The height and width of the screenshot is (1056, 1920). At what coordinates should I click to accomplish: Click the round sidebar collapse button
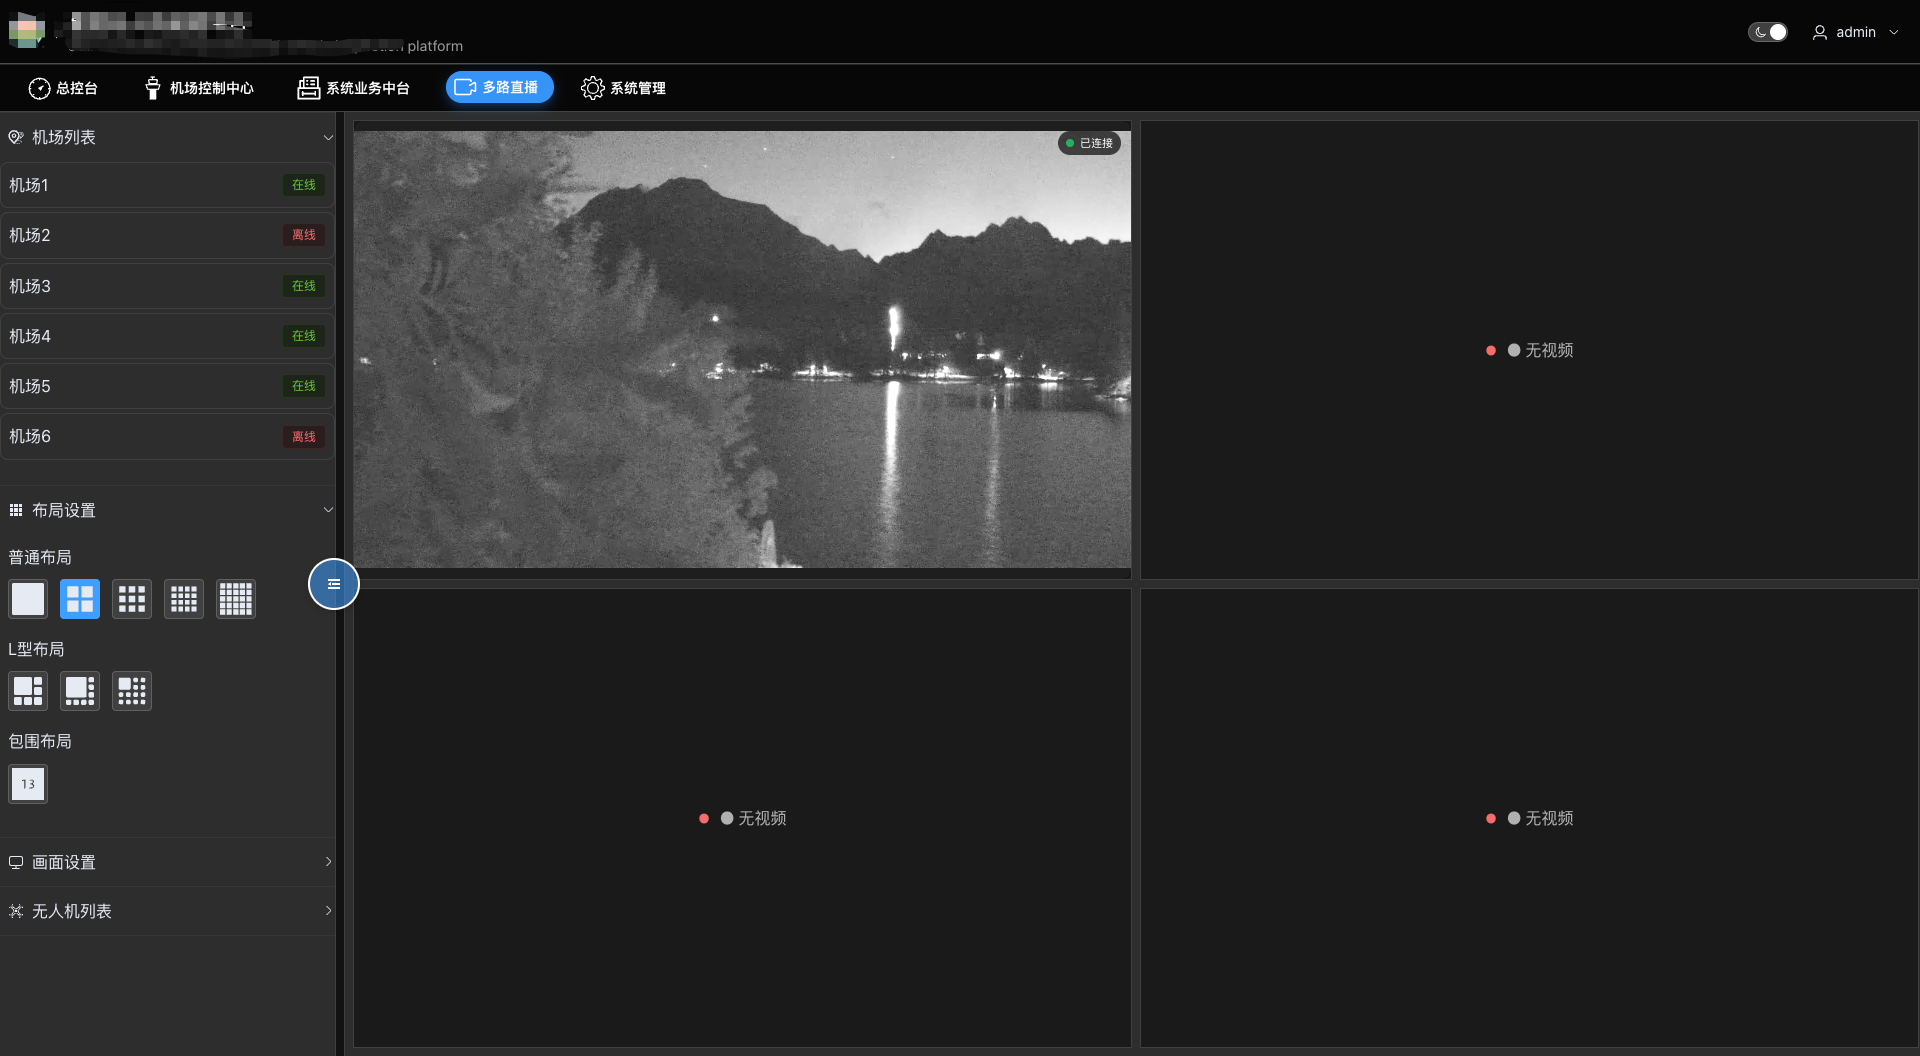[334, 584]
